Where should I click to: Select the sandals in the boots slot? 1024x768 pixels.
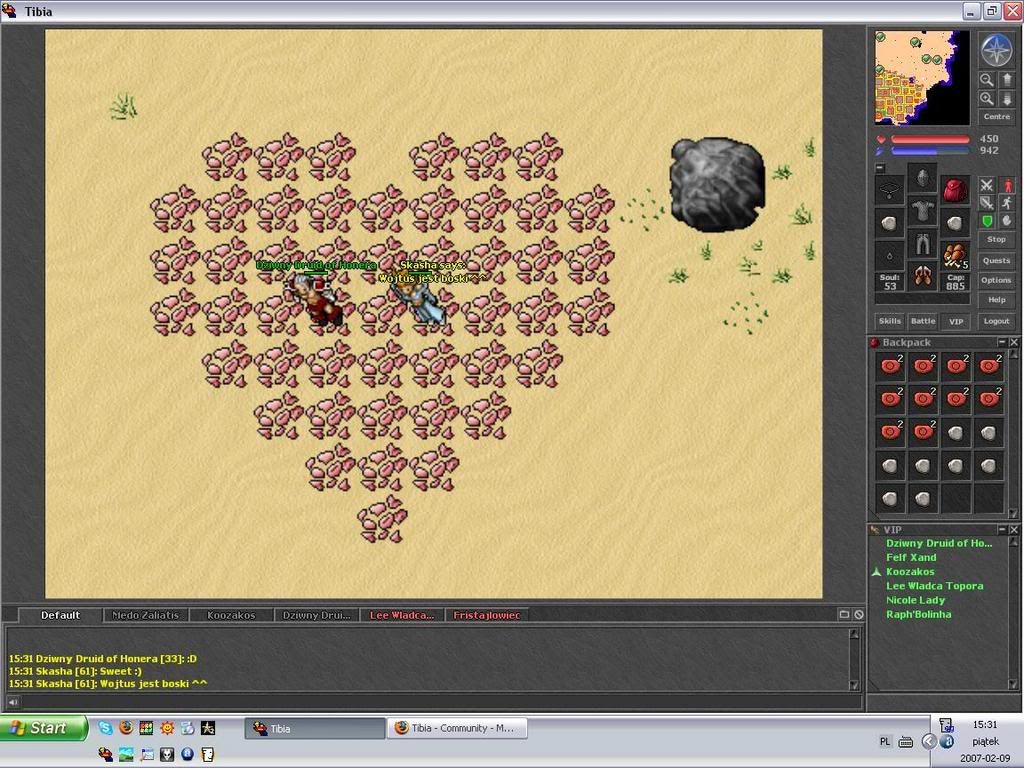pyautogui.click(x=922, y=276)
